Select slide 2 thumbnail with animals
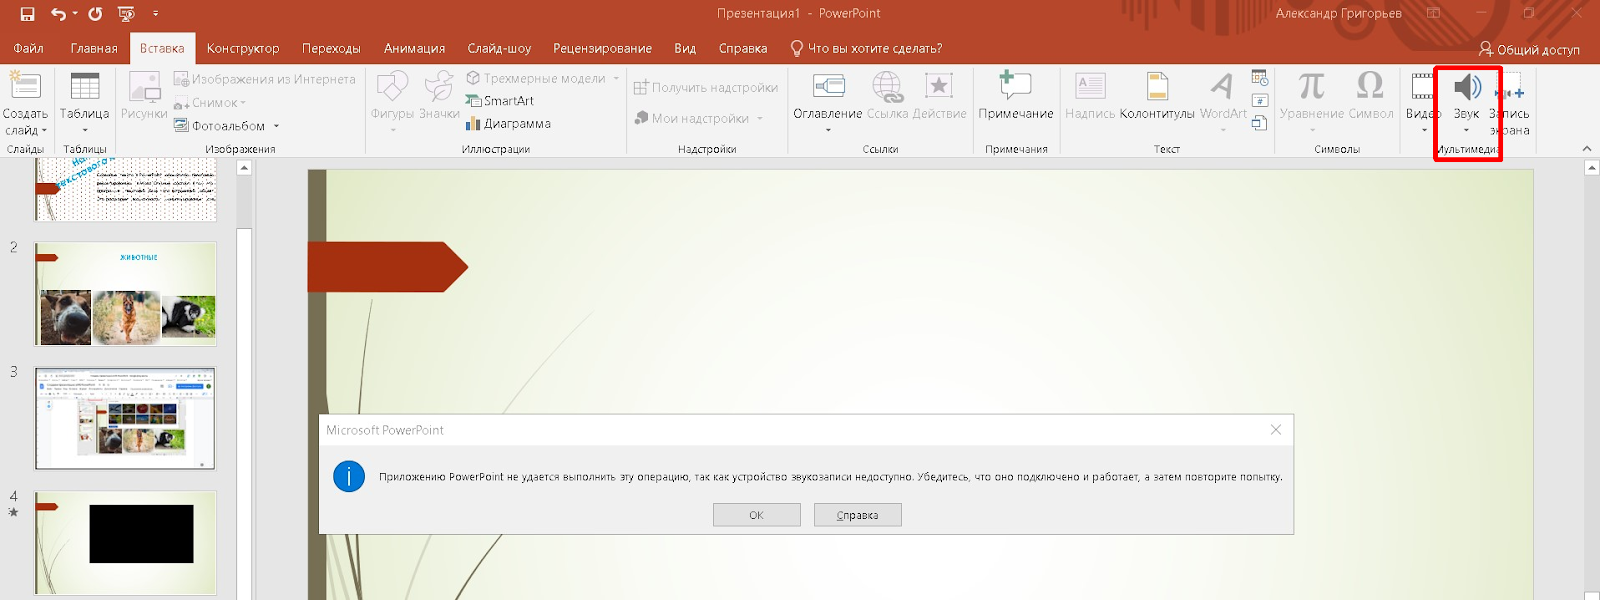 click(x=126, y=294)
